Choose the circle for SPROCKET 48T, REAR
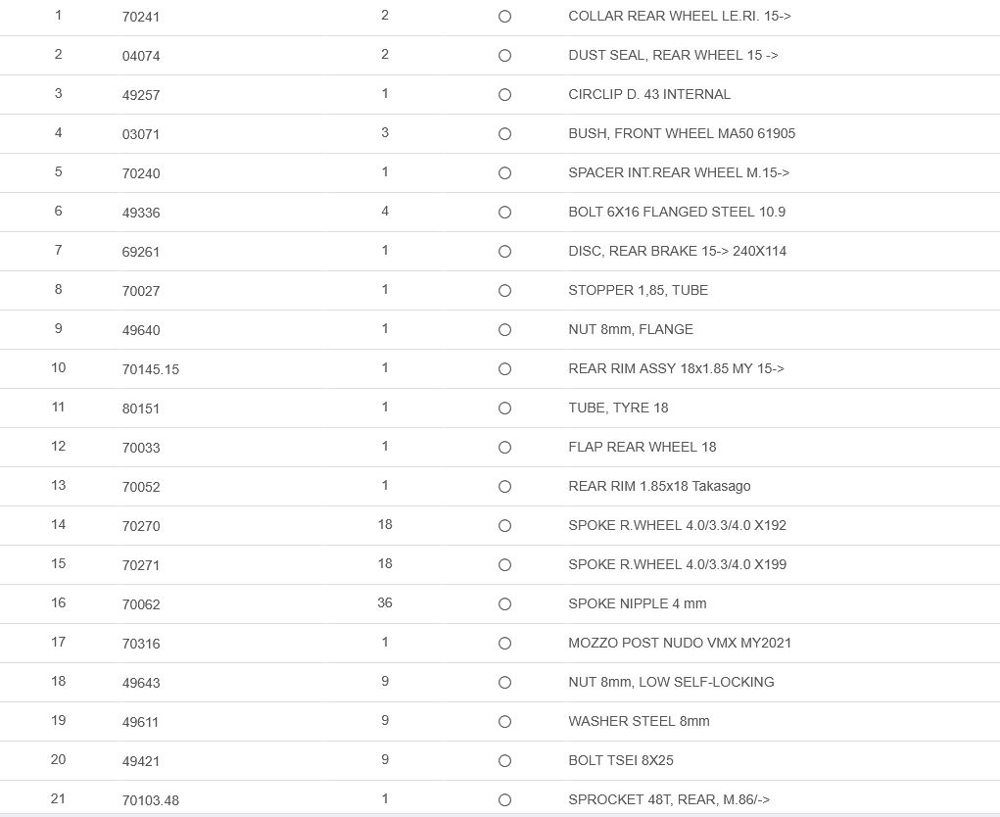1000x817 pixels. [x=504, y=800]
